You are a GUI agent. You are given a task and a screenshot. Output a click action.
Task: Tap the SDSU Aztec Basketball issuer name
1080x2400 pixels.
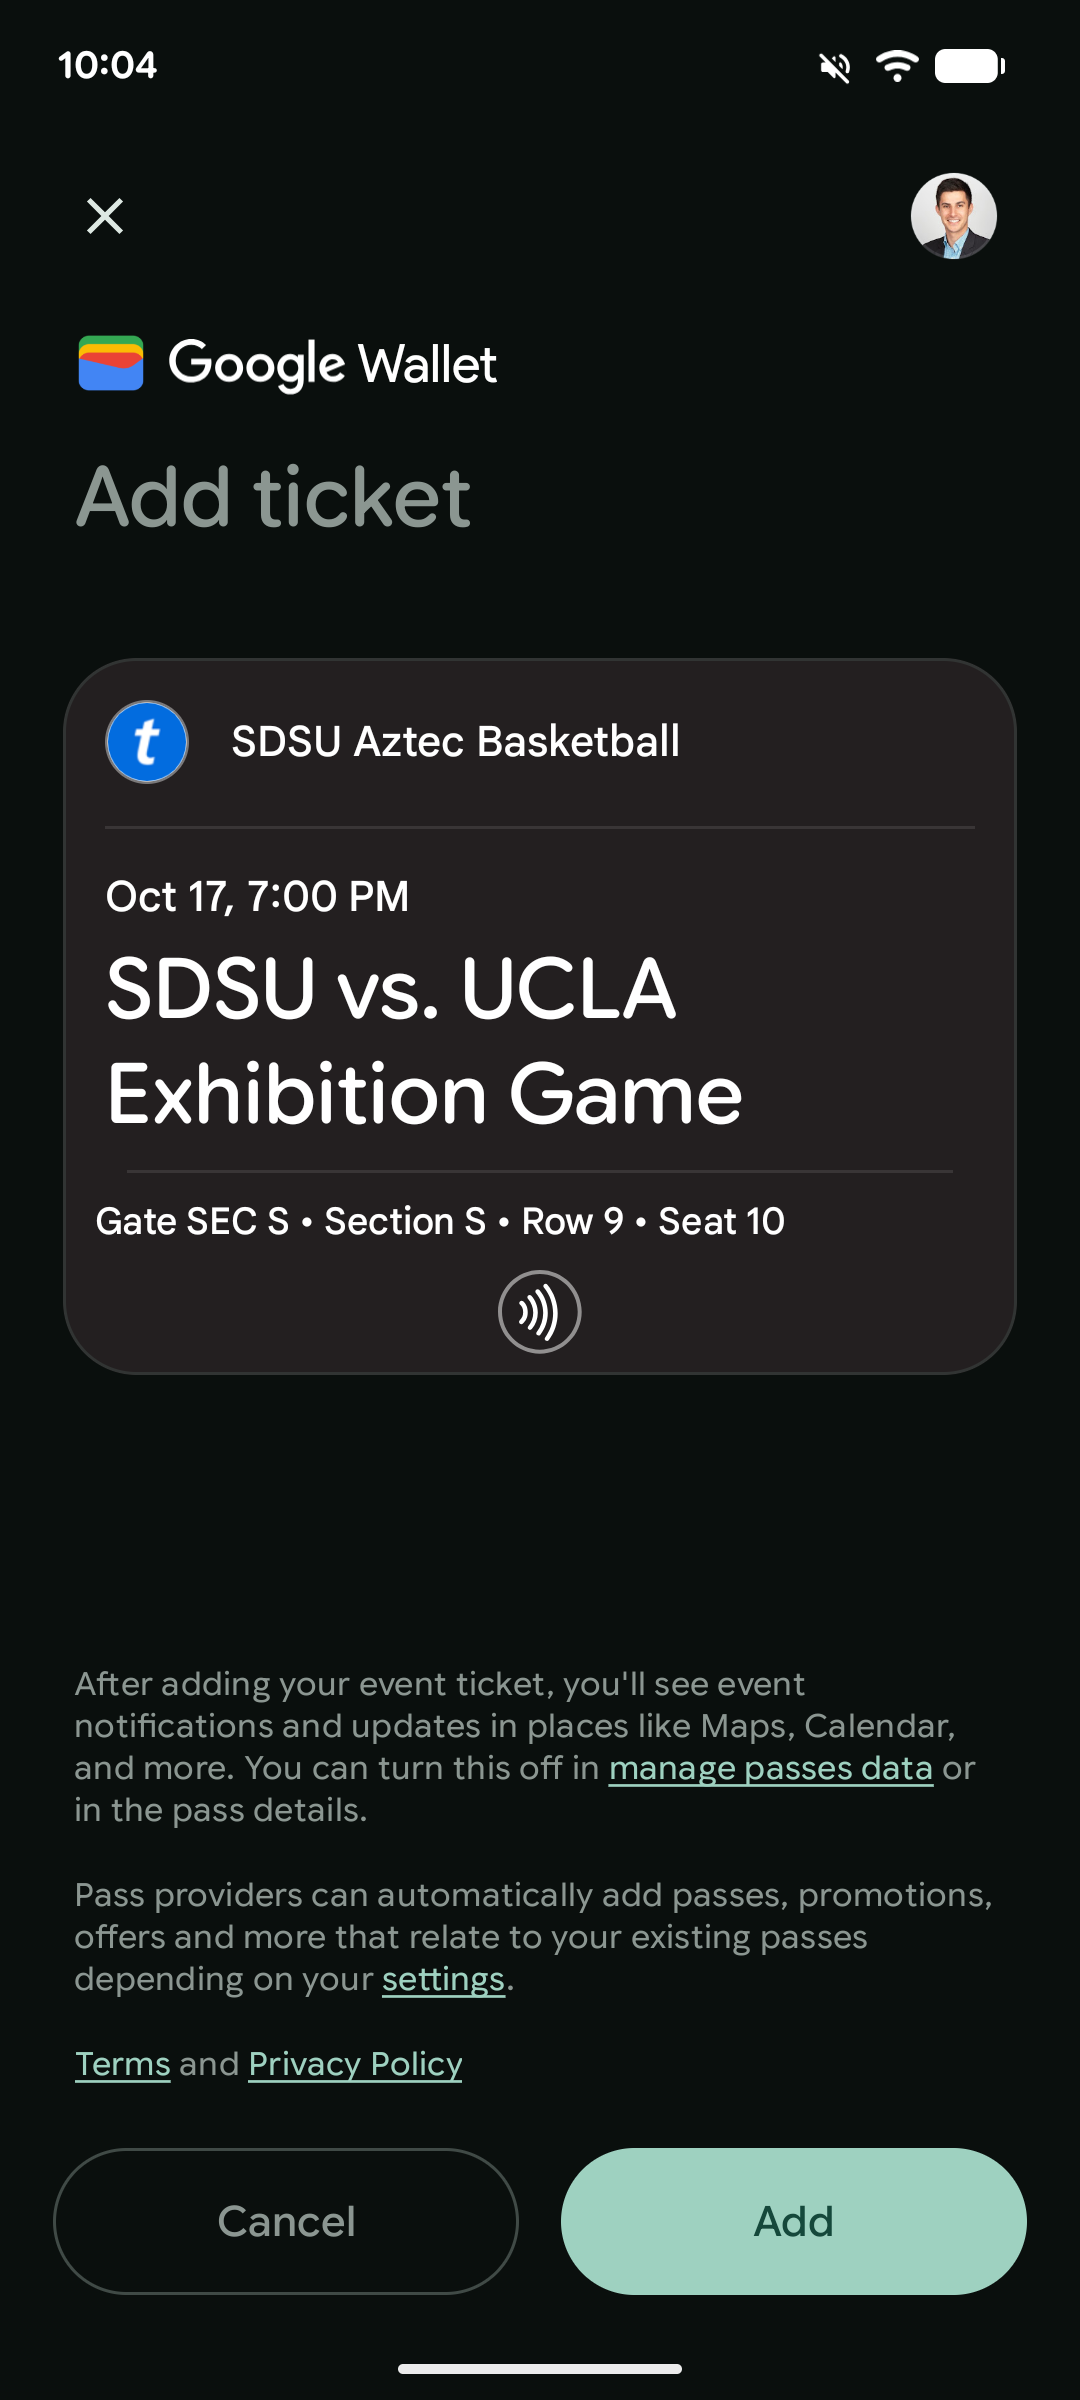point(456,742)
